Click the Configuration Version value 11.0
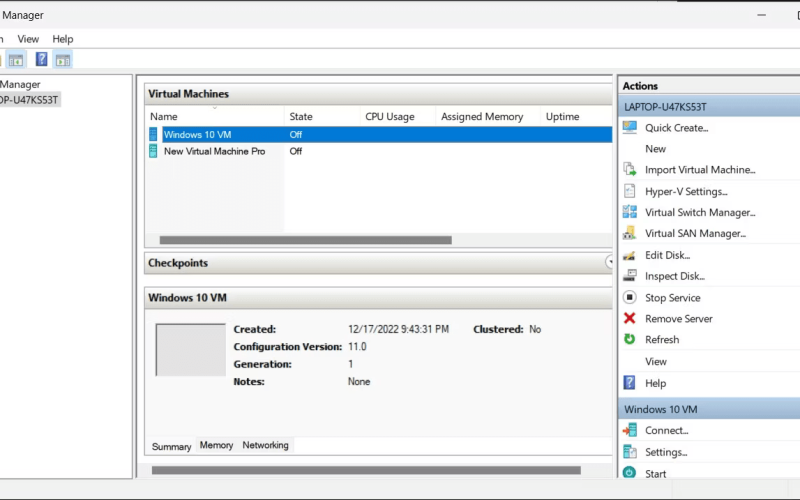Viewport: 800px width, 500px height. tap(357, 346)
